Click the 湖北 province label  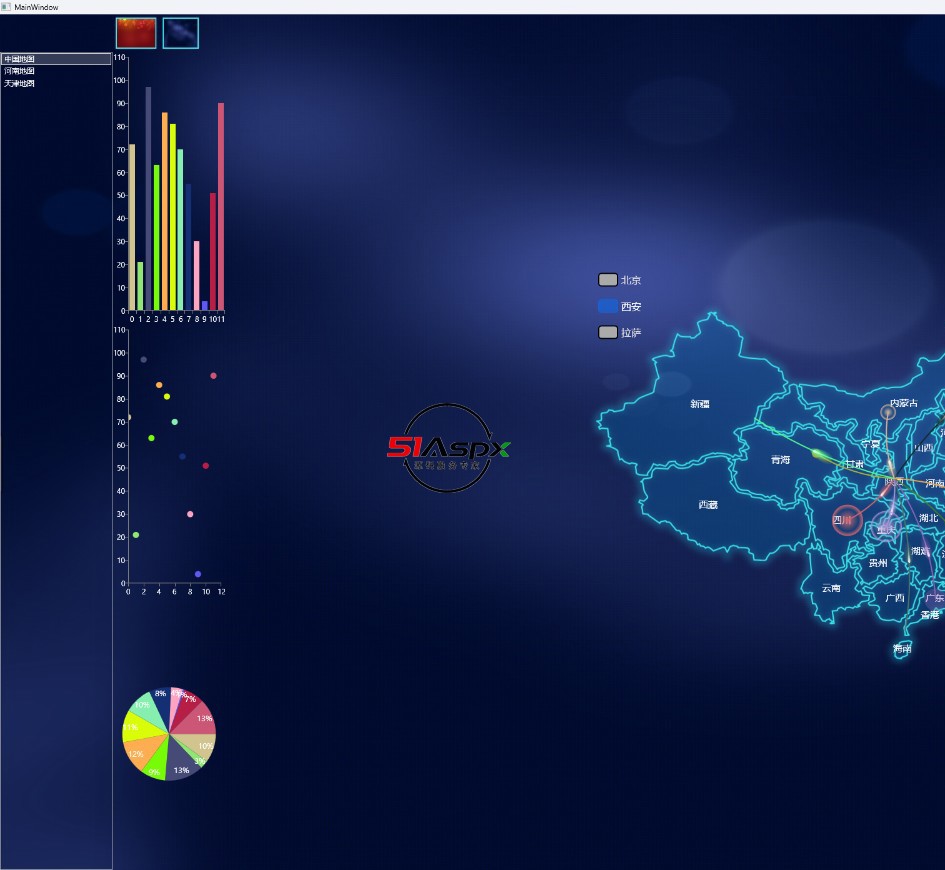[x=929, y=518]
